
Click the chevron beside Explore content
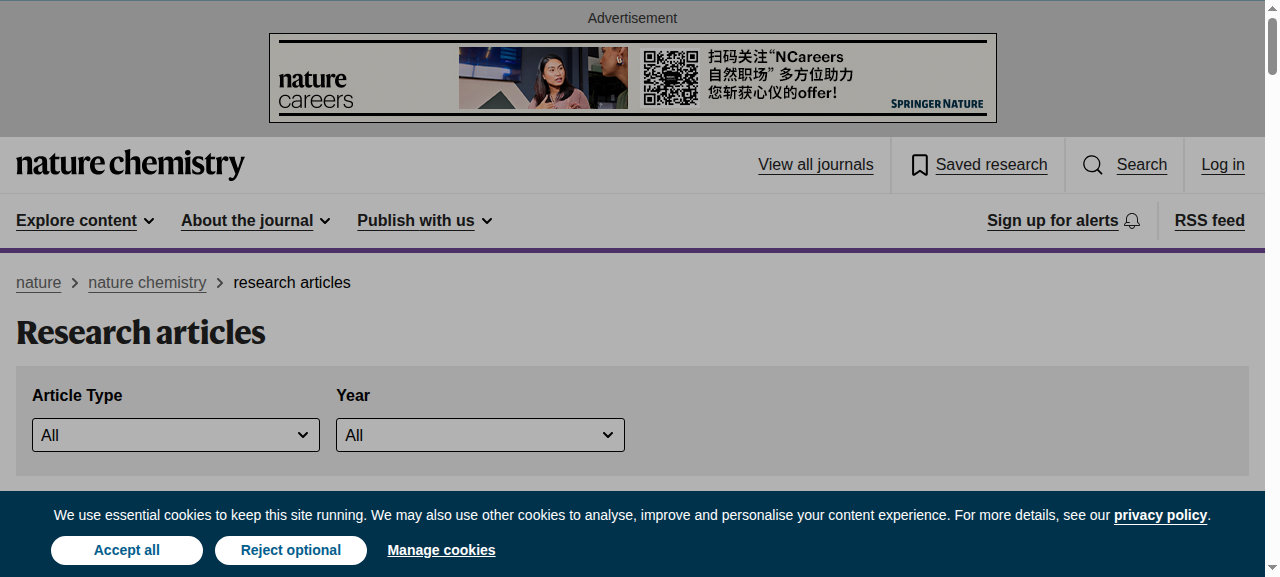[149, 221]
